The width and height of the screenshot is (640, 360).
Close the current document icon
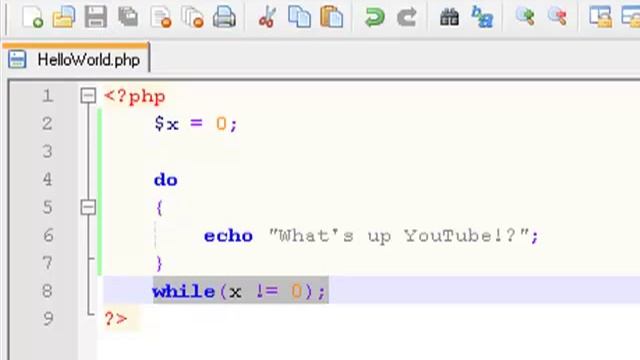160,17
